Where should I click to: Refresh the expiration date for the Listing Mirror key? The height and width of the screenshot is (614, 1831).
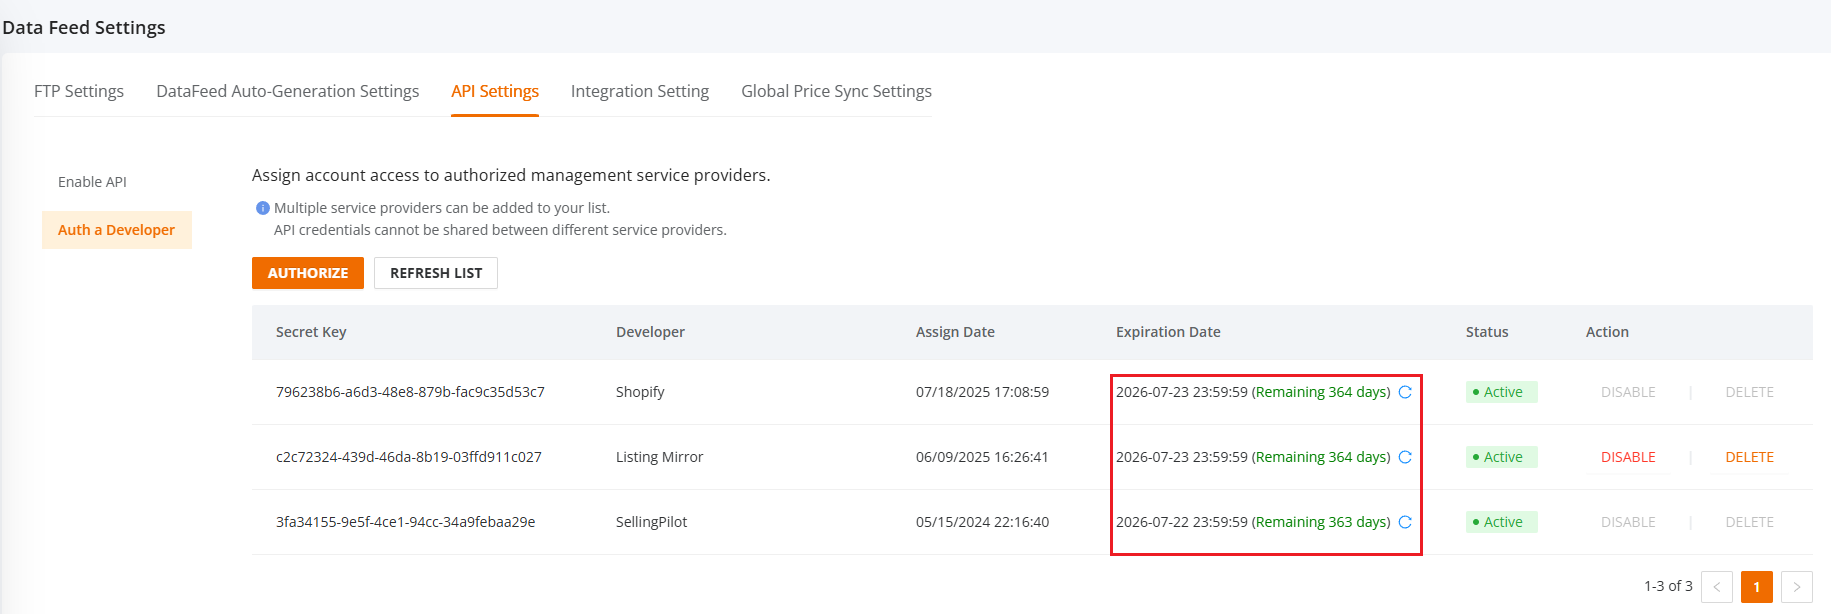click(x=1405, y=457)
